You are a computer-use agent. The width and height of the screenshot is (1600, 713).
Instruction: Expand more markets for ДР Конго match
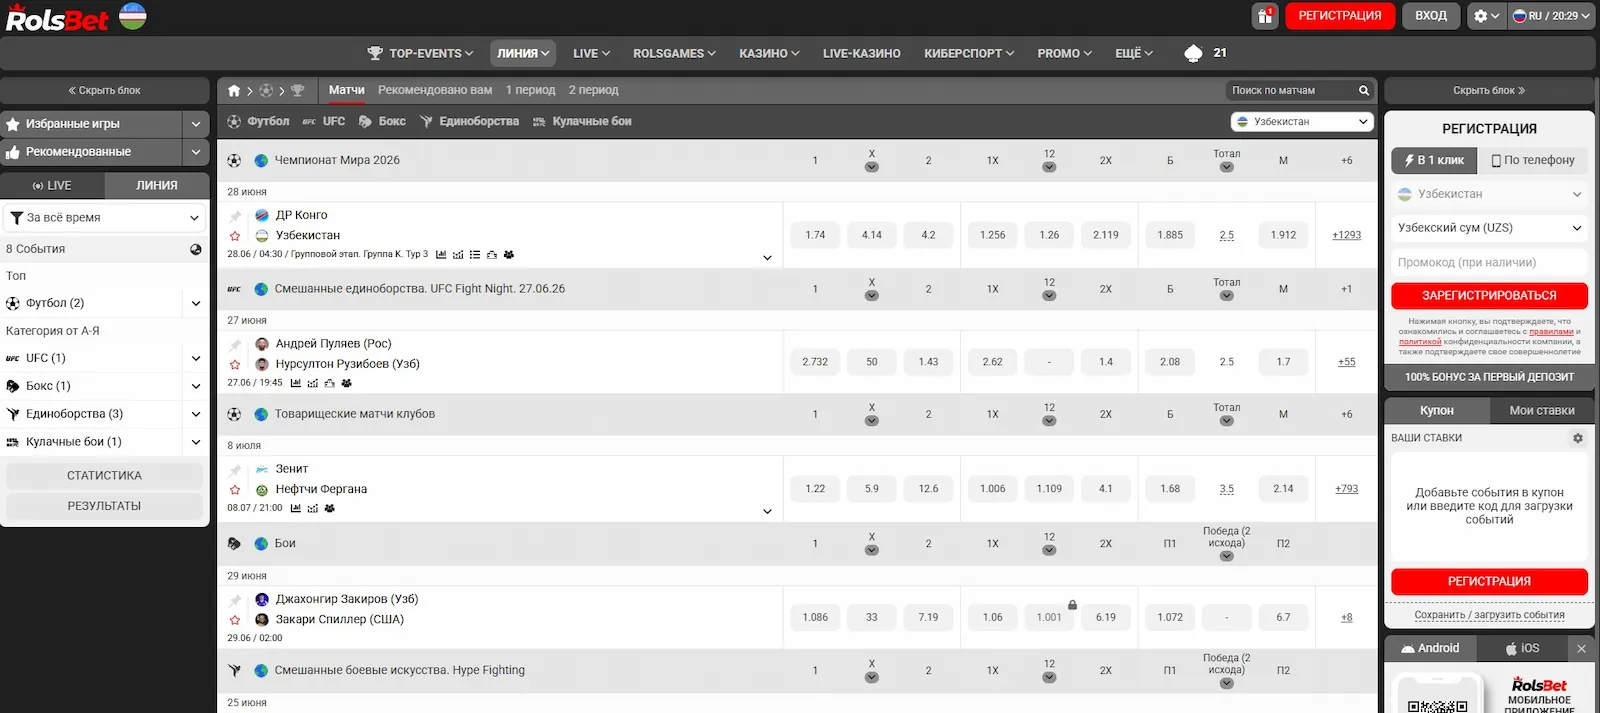tap(767, 258)
